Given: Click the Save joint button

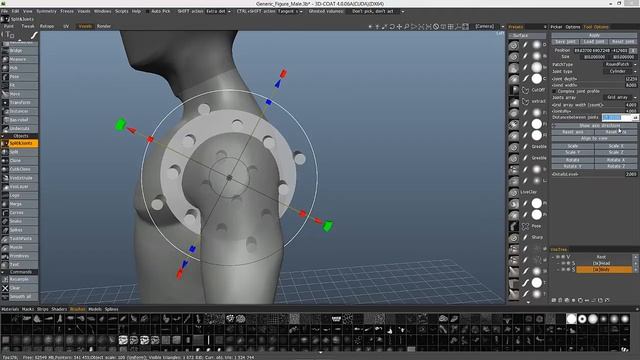Looking at the screenshot, I should point(565,42).
